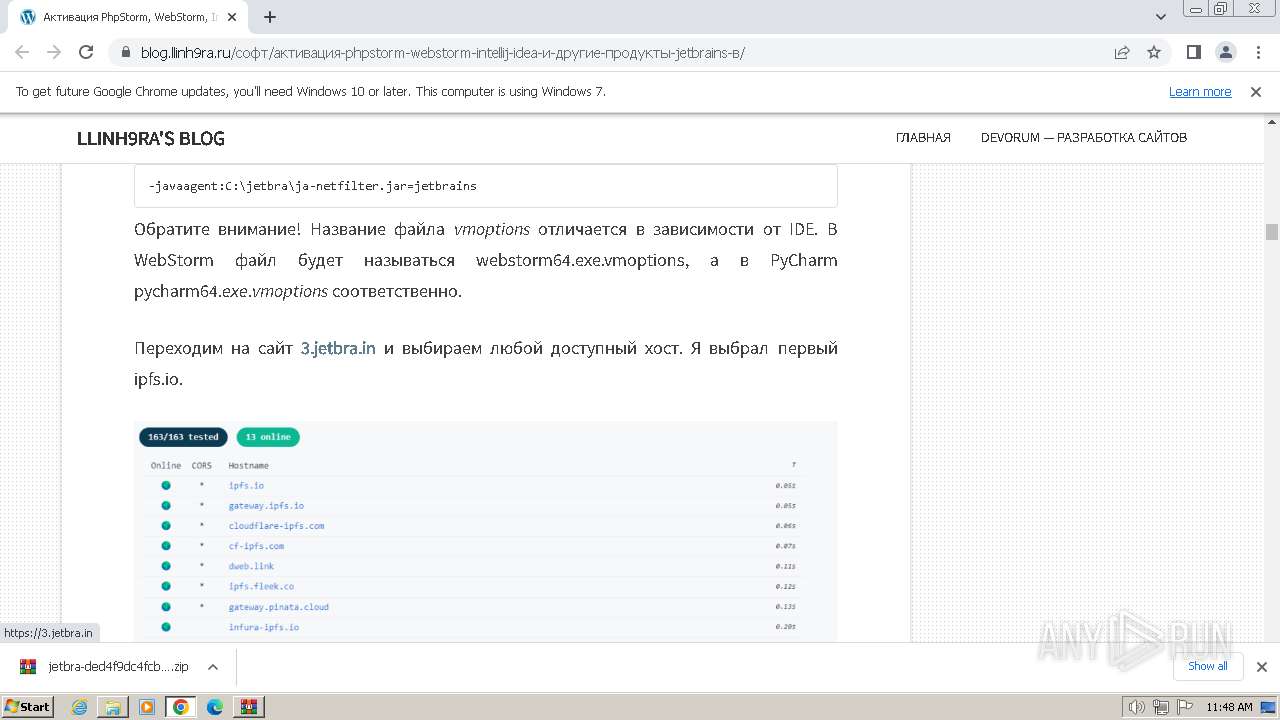The height and width of the screenshot is (720, 1280).
Task: Click the 163/163 tested badge
Action: pyautogui.click(x=183, y=437)
